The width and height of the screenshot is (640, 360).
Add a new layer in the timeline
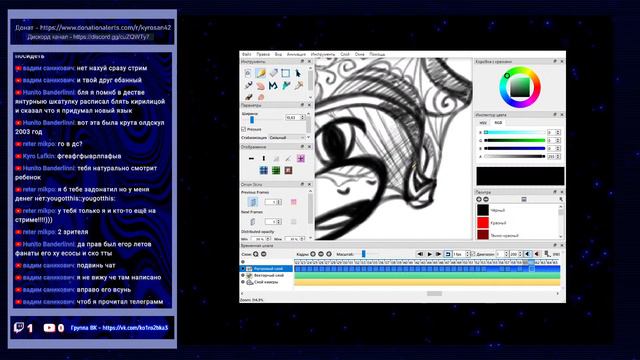click(x=256, y=254)
